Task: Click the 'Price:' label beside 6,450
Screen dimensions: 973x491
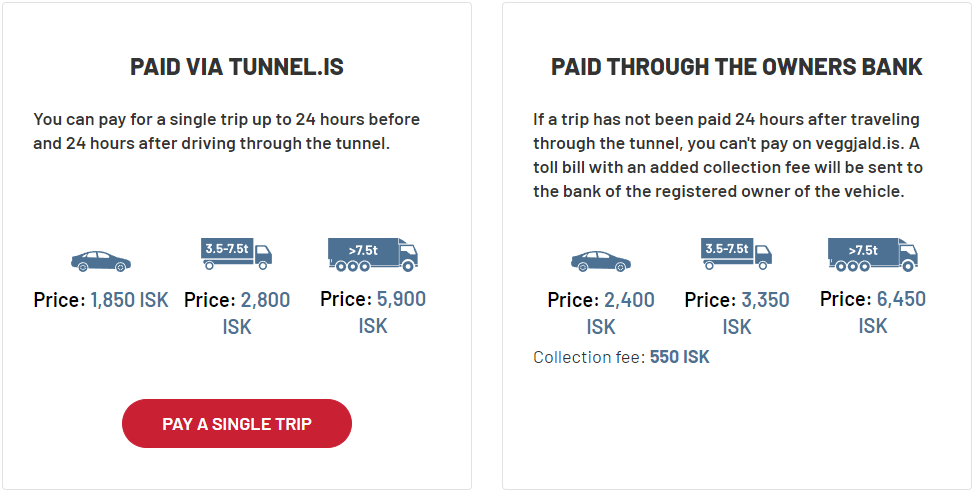Action: pos(845,299)
